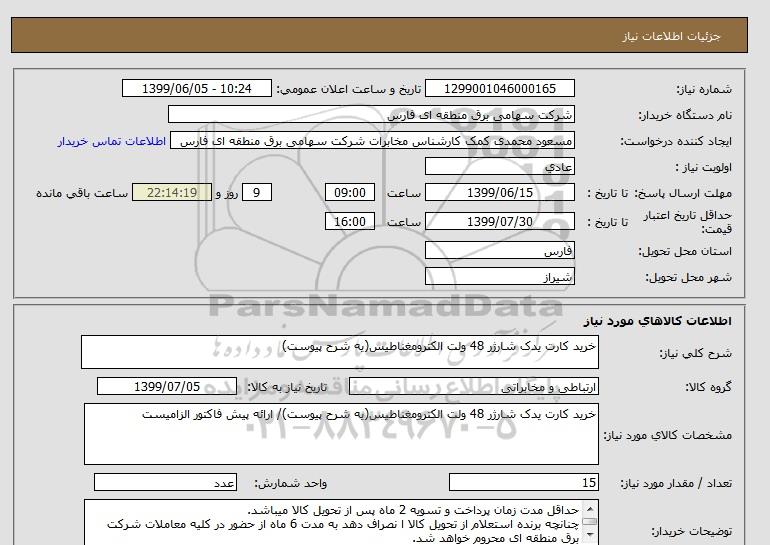This screenshot has width=770, height=545.
Task: Click the label گروه کالا
Action: pos(709,387)
